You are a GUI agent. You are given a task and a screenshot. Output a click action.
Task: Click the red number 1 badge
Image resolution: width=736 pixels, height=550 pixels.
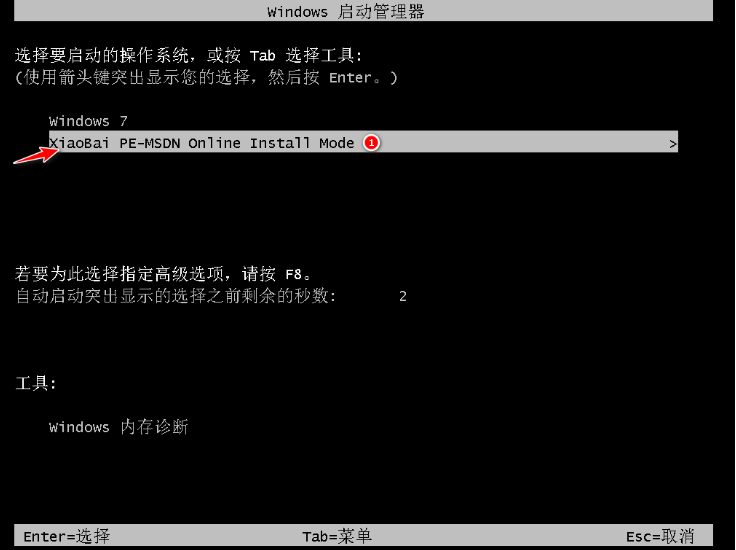point(371,142)
